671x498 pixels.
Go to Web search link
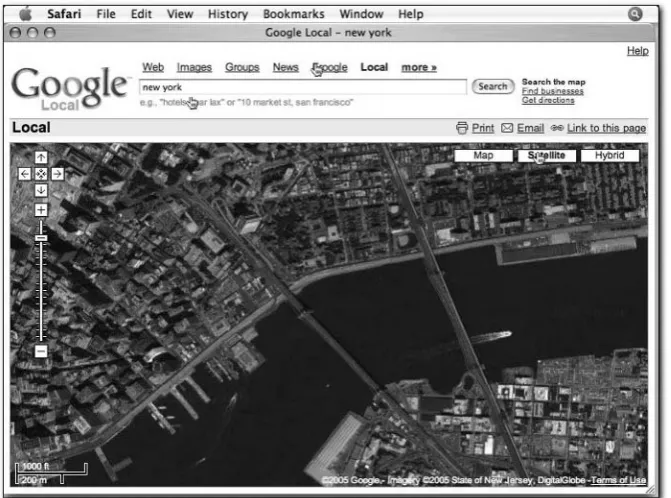(153, 67)
